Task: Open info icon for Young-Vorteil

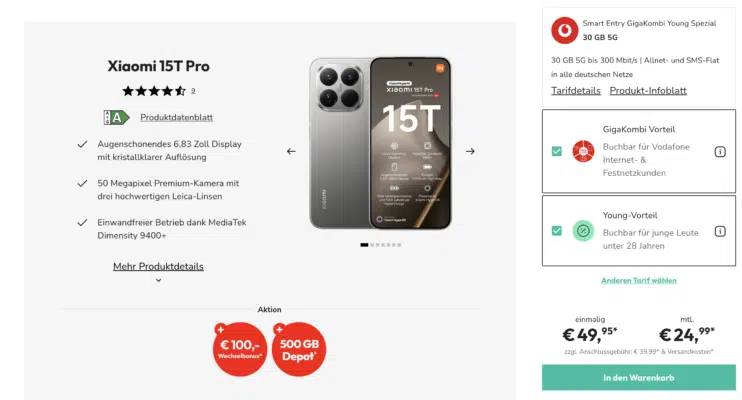Action: pyautogui.click(x=720, y=231)
